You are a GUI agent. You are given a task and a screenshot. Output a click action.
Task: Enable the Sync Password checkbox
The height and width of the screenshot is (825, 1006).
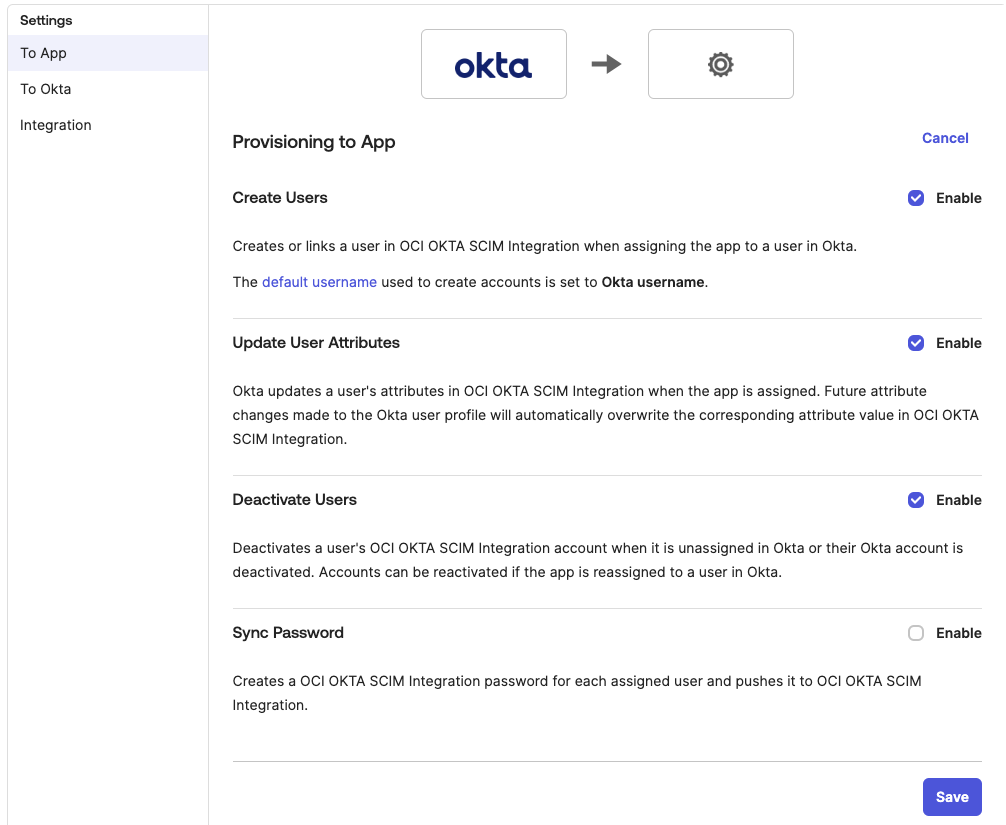click(915, 633)
